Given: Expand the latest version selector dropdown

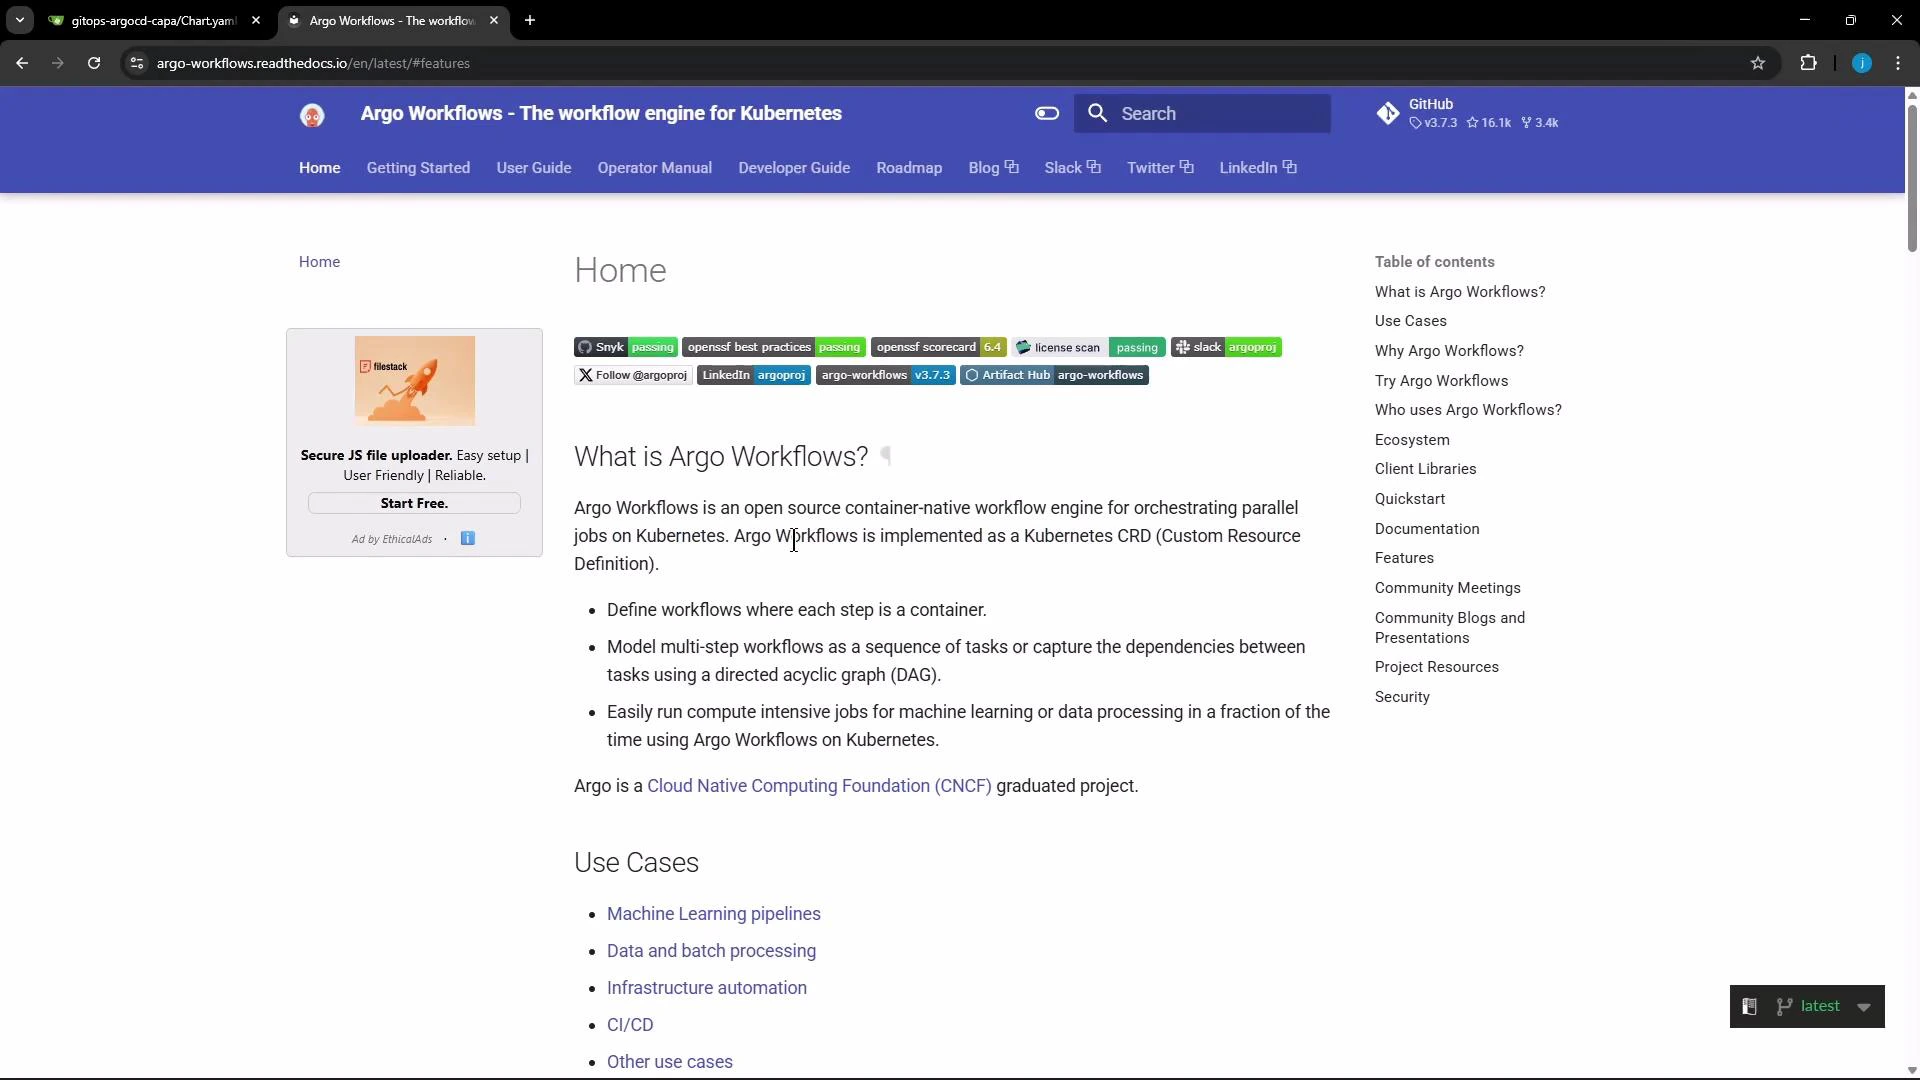Looking at the screenshot, I should 1863,1007.
